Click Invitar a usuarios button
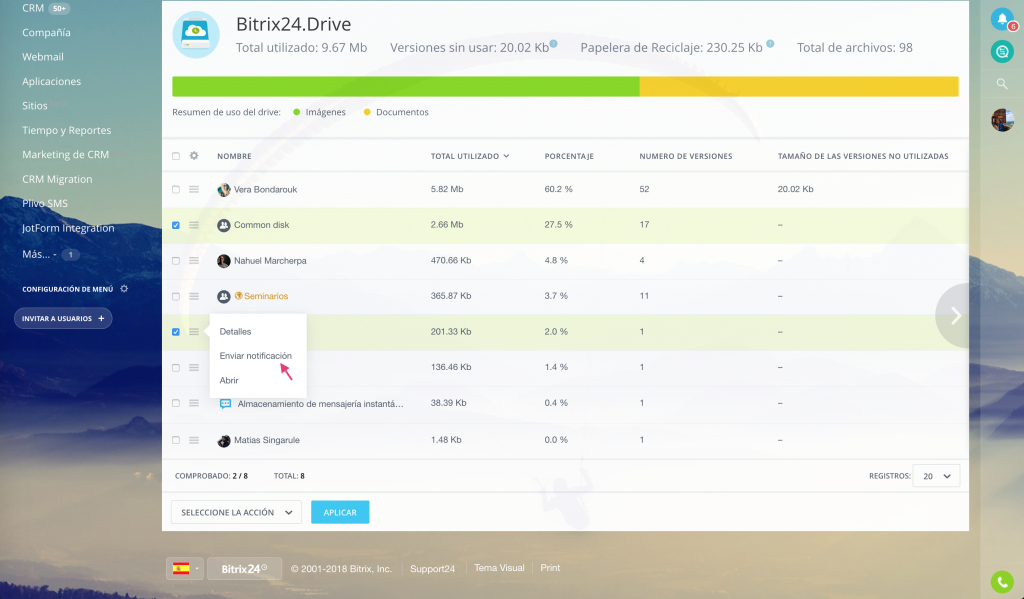 coord(63,318)
